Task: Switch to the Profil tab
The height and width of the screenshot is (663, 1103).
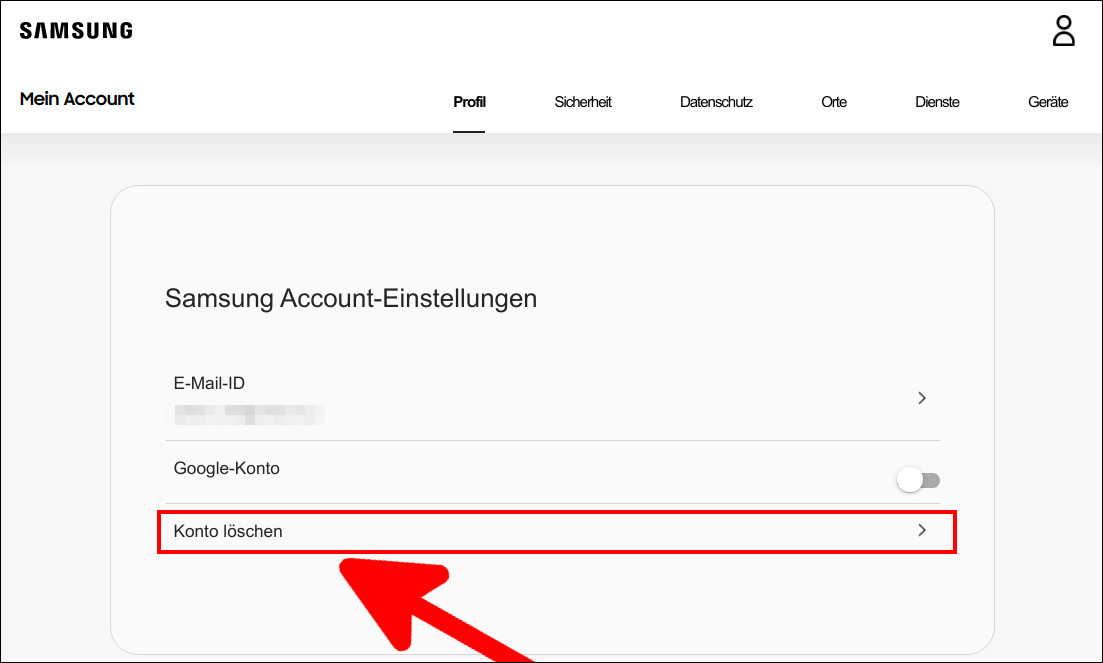Action: click(x=469, y=102)
